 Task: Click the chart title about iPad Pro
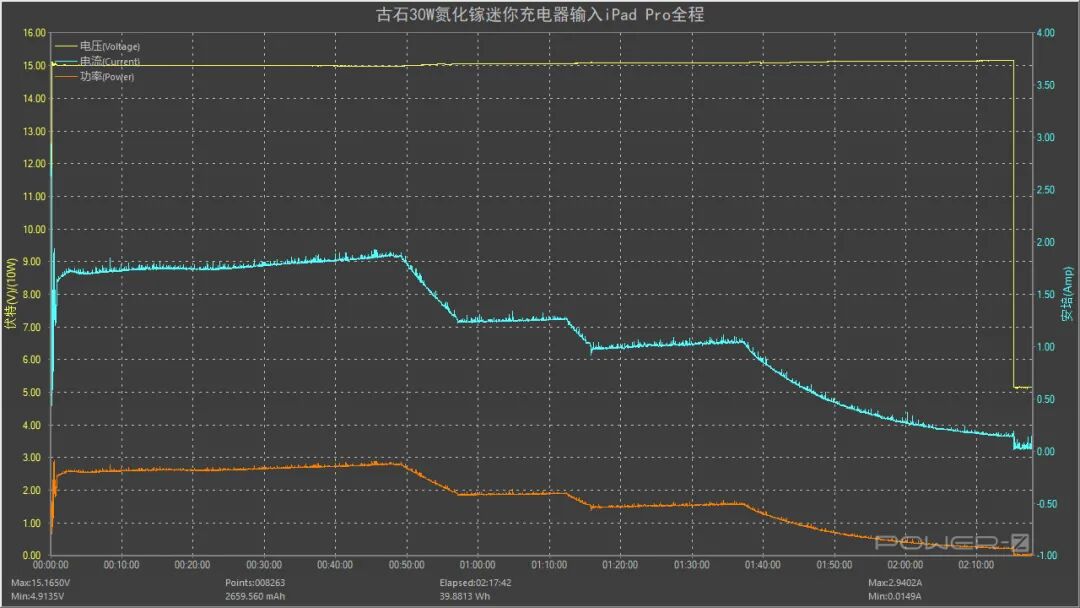coord(539,14)
